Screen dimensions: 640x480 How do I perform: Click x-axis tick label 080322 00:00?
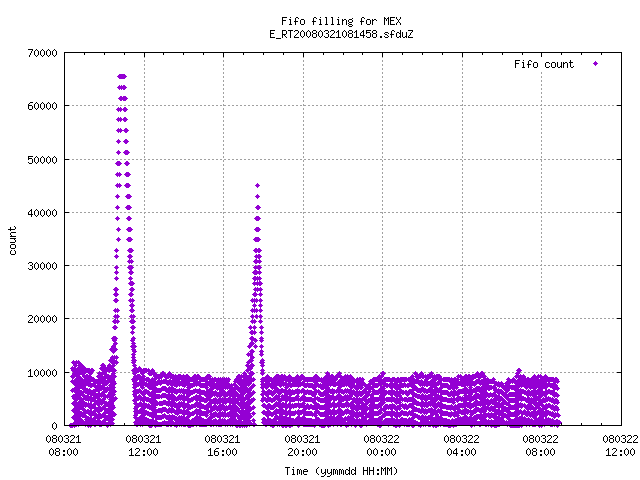[382, 446]
